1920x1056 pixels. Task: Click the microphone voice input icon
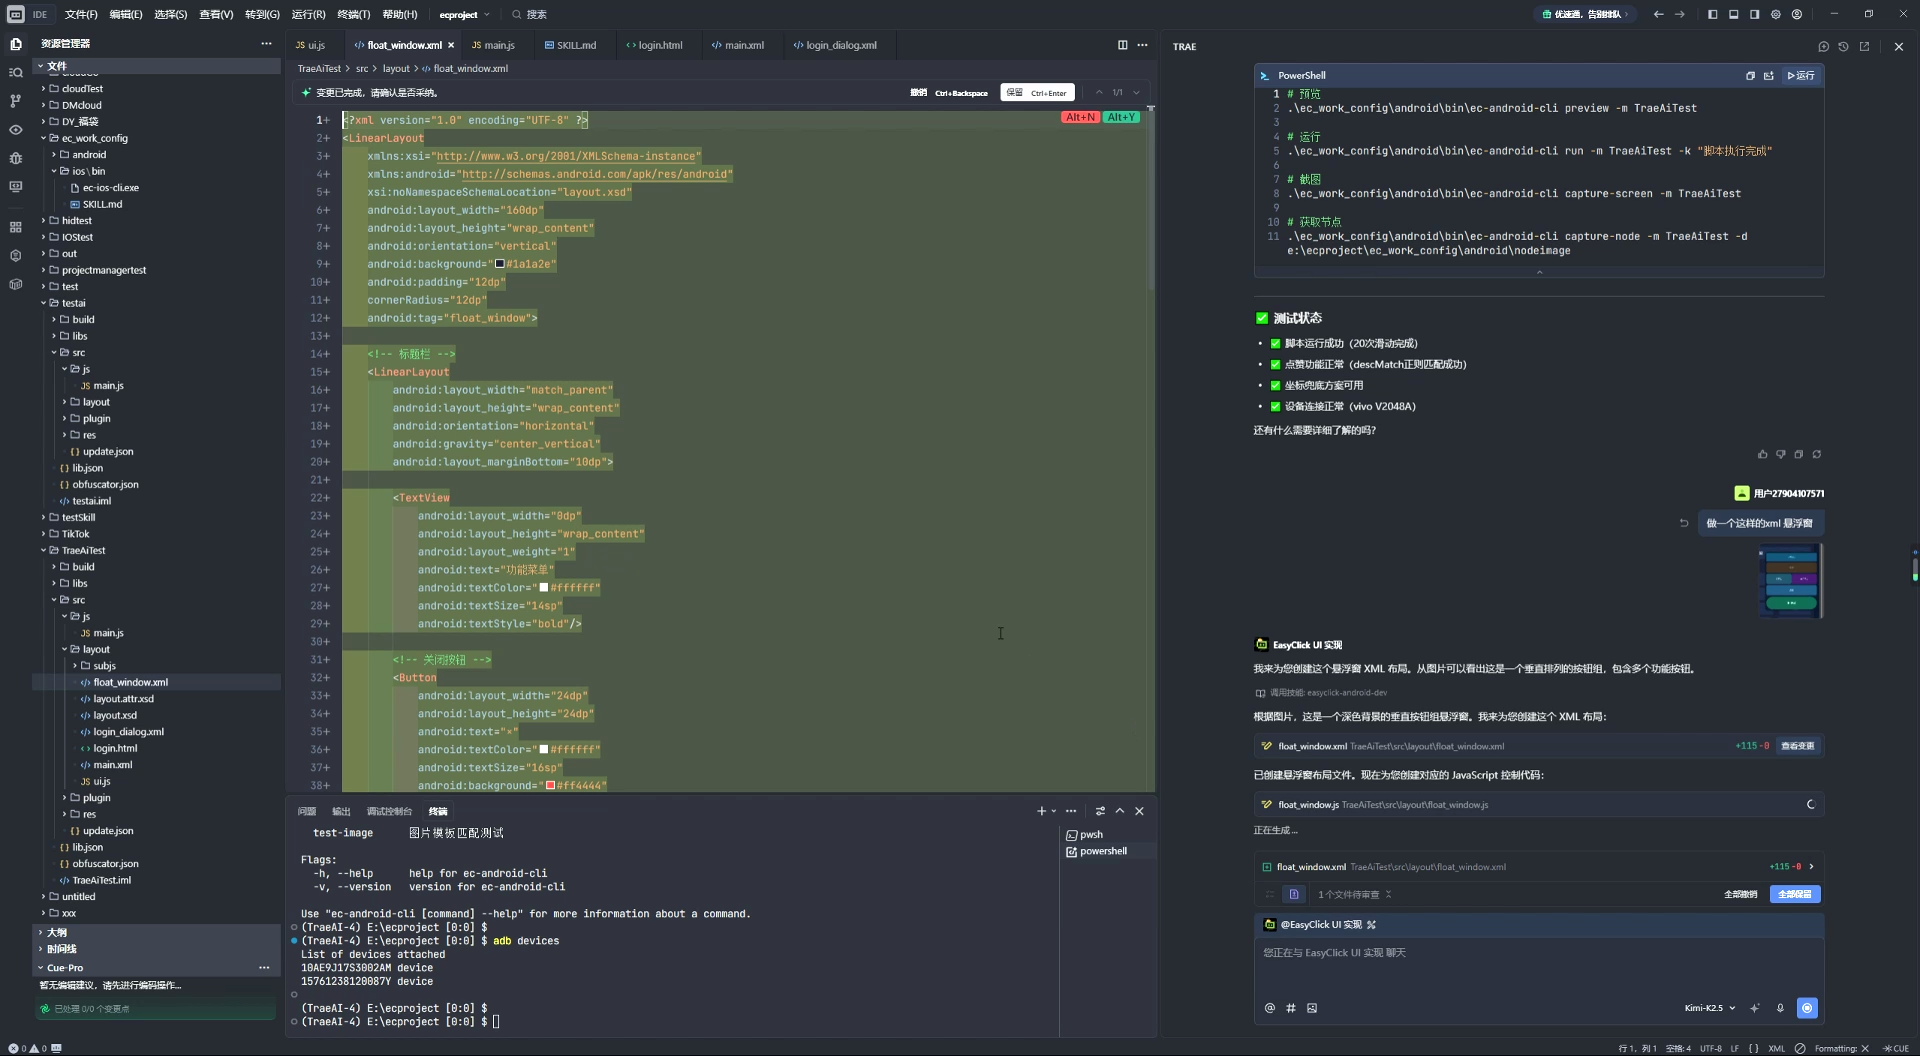1780,1008
